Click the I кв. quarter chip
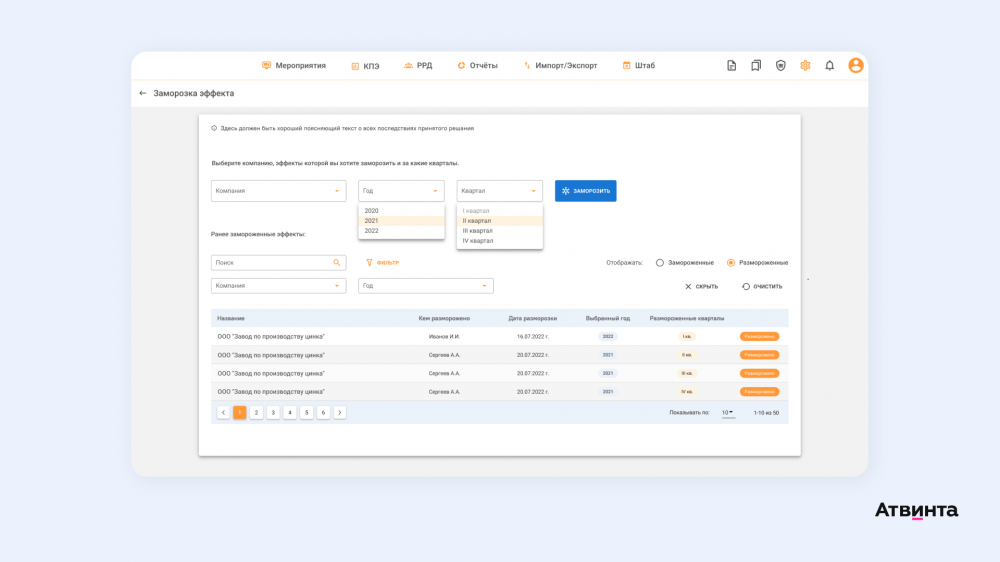The width and height of the screenshot is (1000, 562). coord(687,336)
